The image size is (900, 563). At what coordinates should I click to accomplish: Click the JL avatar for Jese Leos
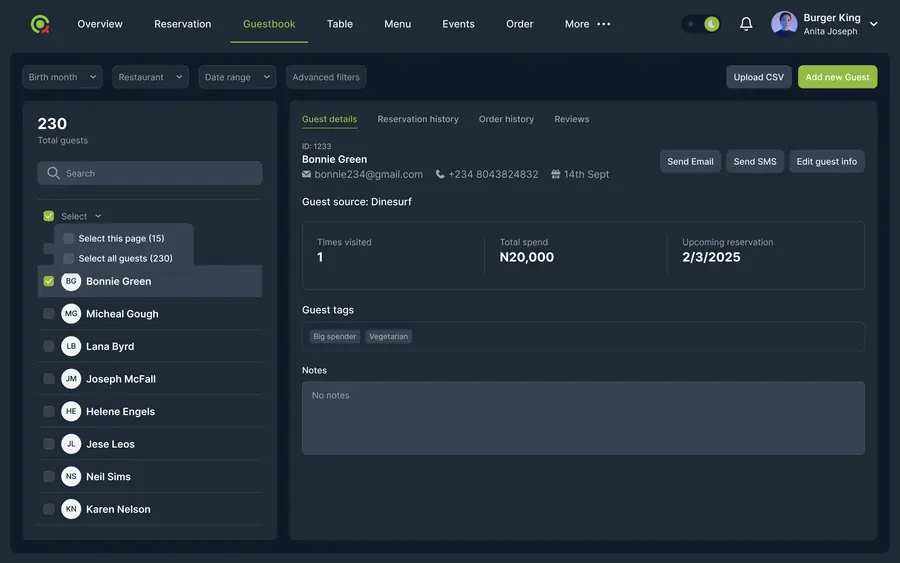pos(71,444)
